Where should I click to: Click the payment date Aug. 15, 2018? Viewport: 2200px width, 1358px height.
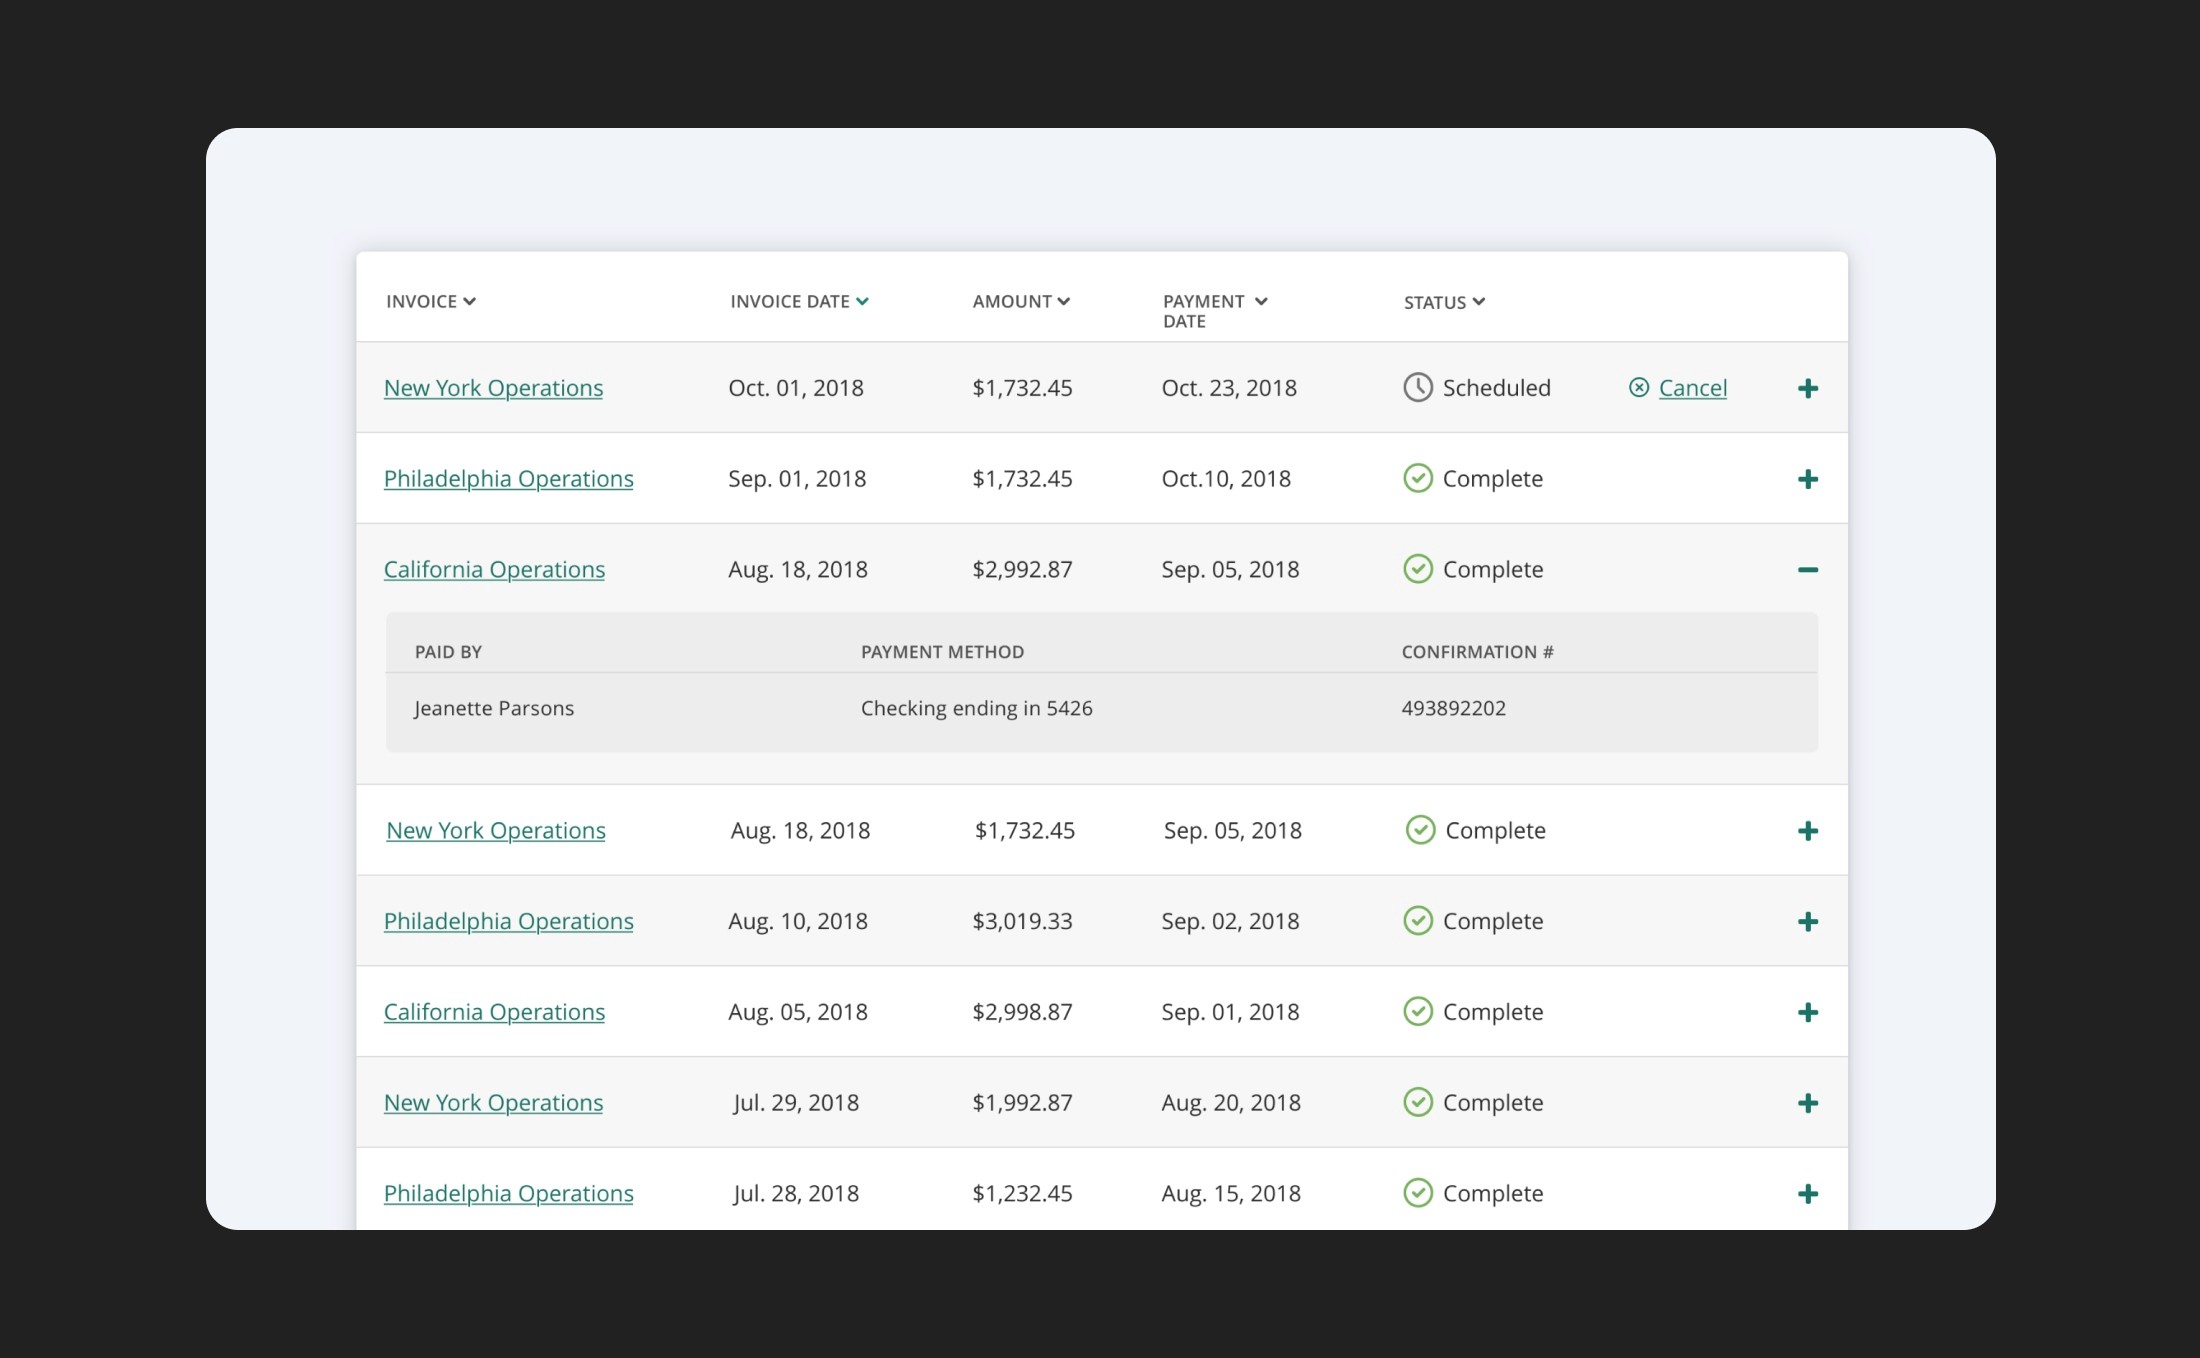pos(1231,1194)
